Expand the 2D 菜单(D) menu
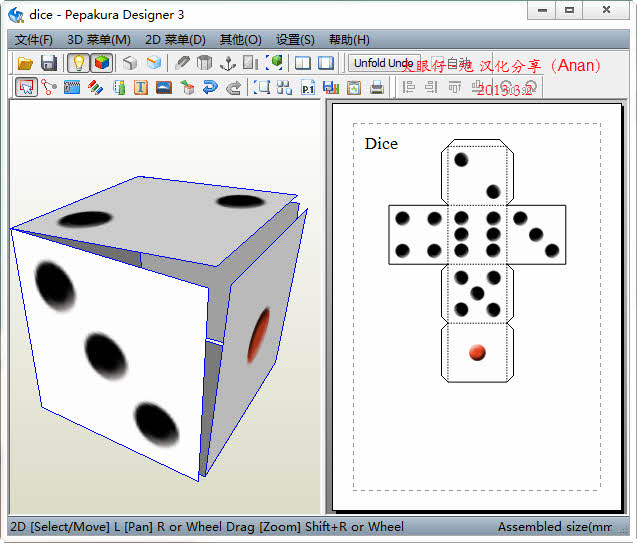The image size is (637, 543). pyautogui.click(x=175, y=40)
